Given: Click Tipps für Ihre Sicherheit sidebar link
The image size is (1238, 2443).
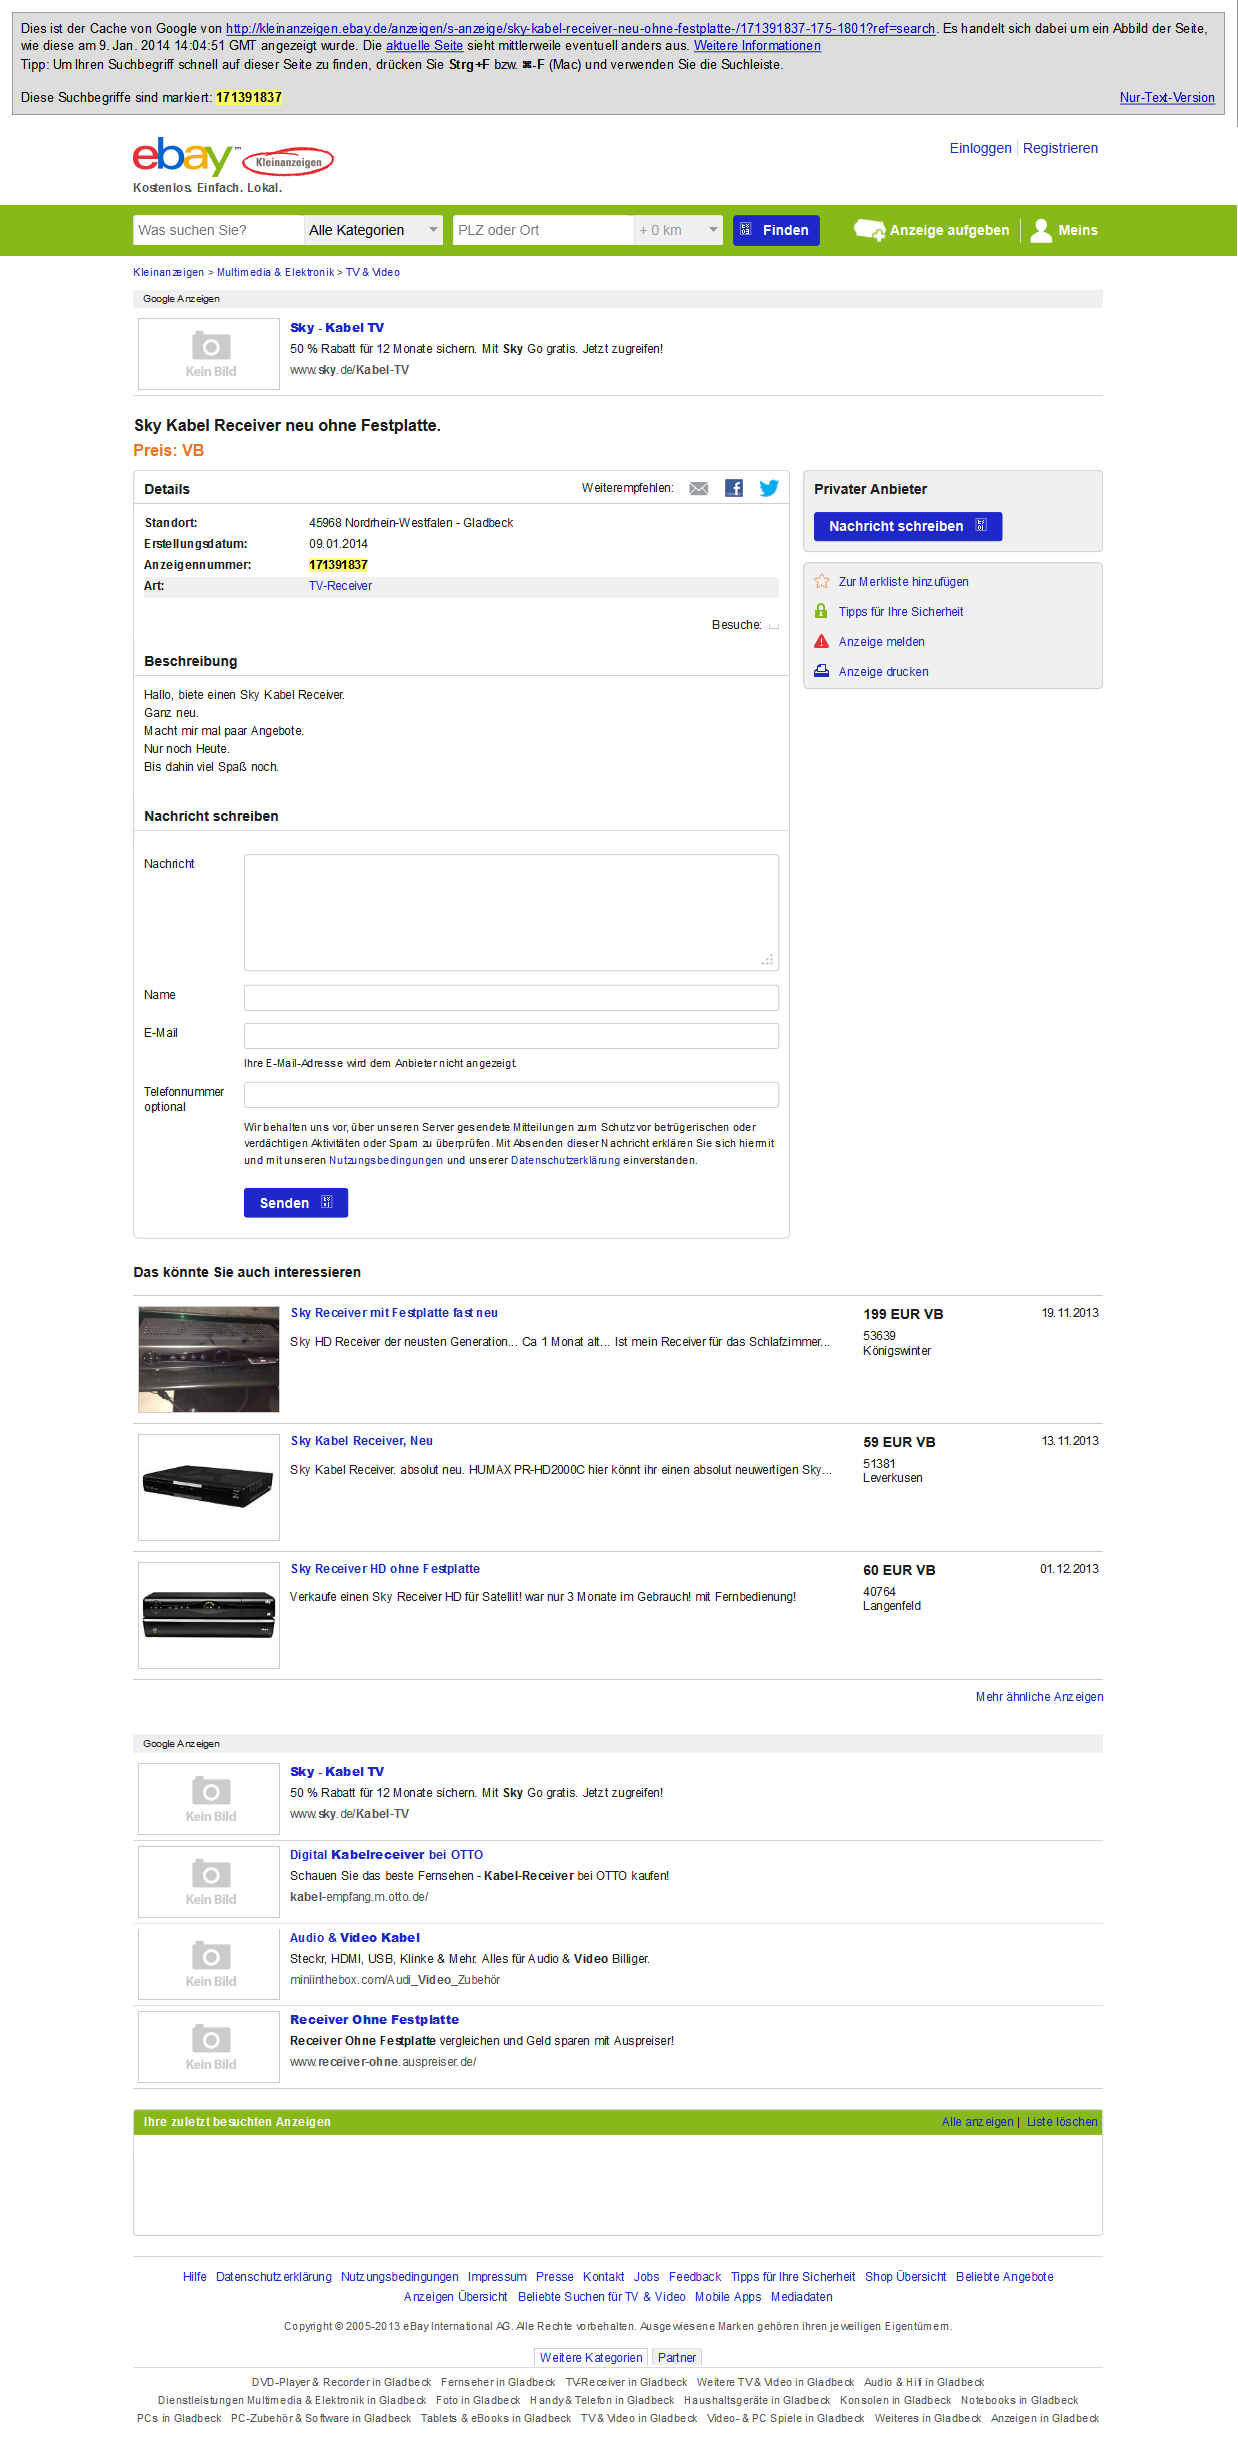Looking at the screenshot, I should 901,612.
